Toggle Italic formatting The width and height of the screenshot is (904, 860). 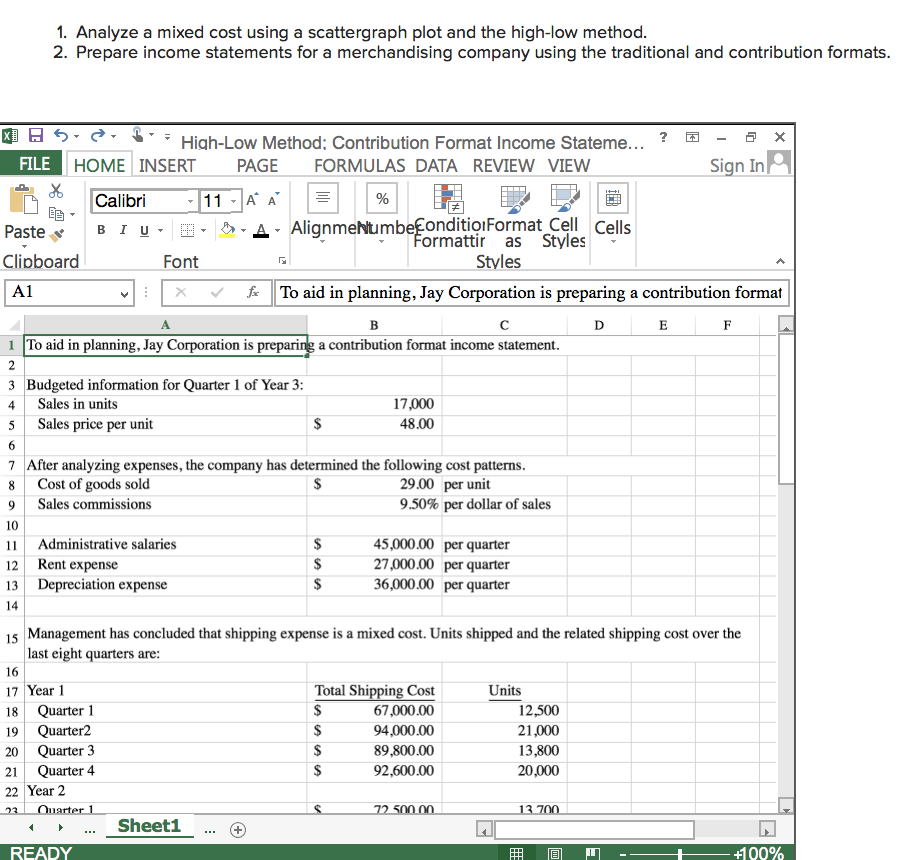123,230
